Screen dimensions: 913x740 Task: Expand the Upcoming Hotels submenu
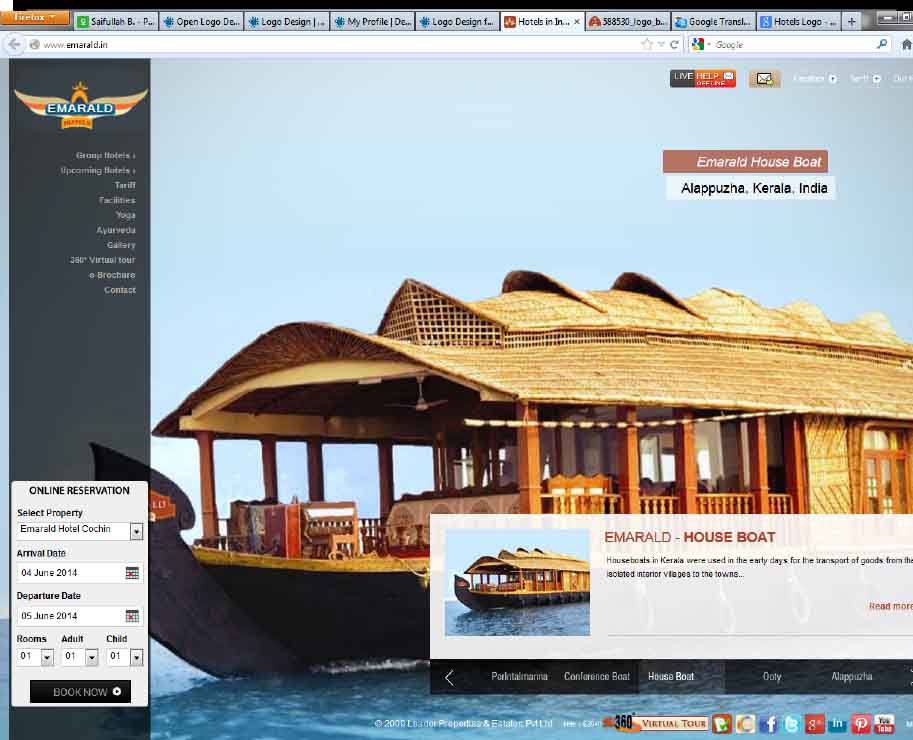click(98, 171)
